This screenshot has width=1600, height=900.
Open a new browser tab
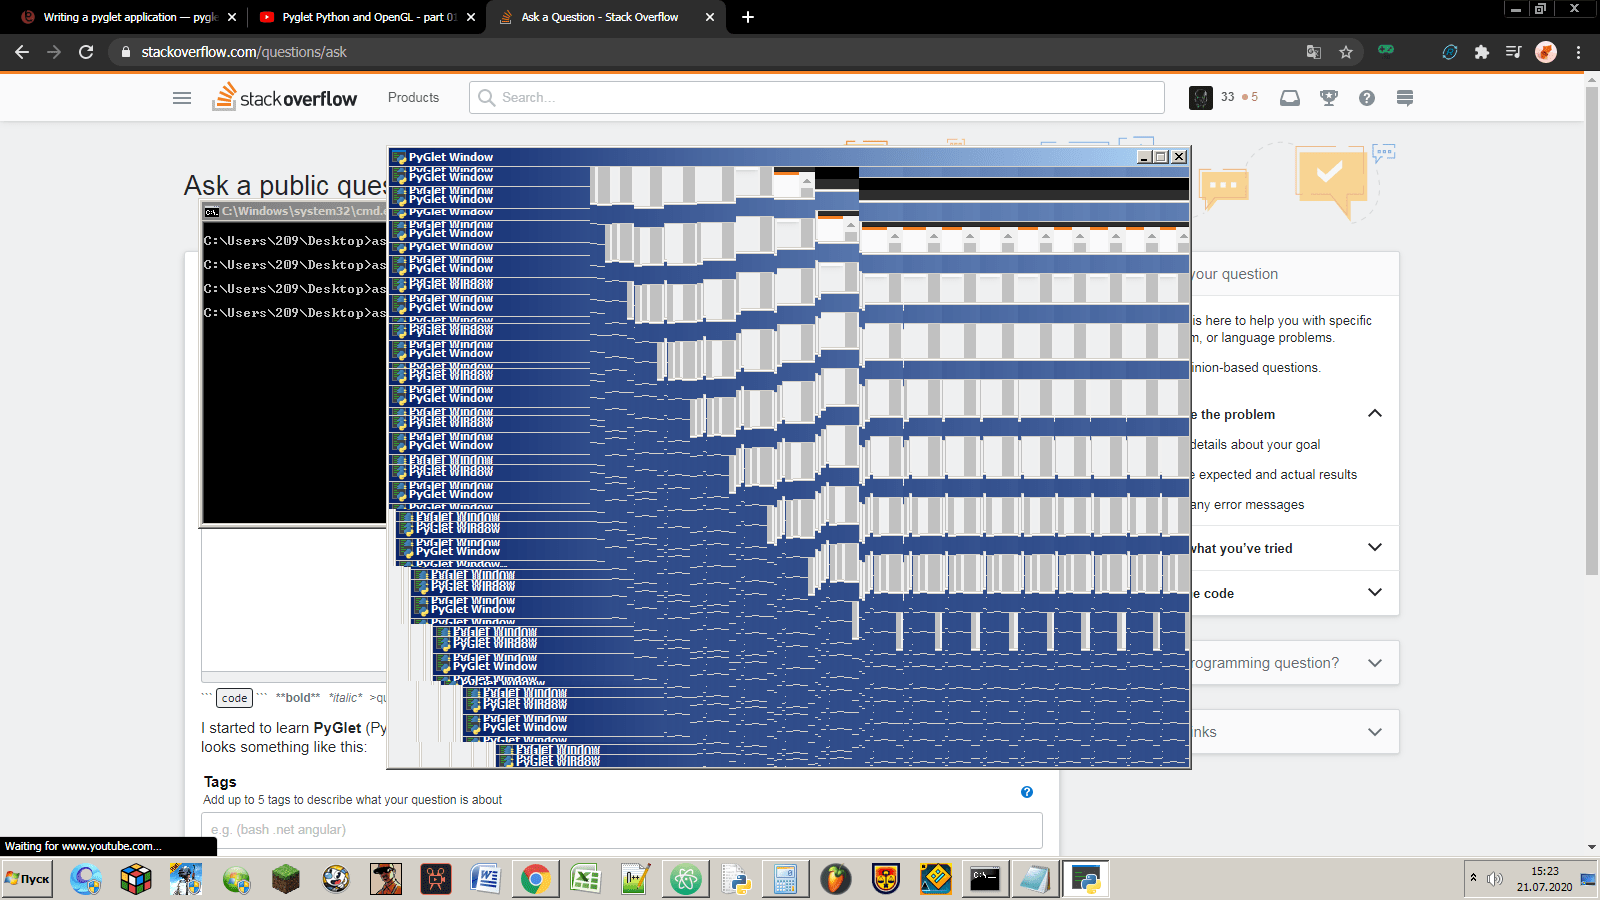pos(748,17)
